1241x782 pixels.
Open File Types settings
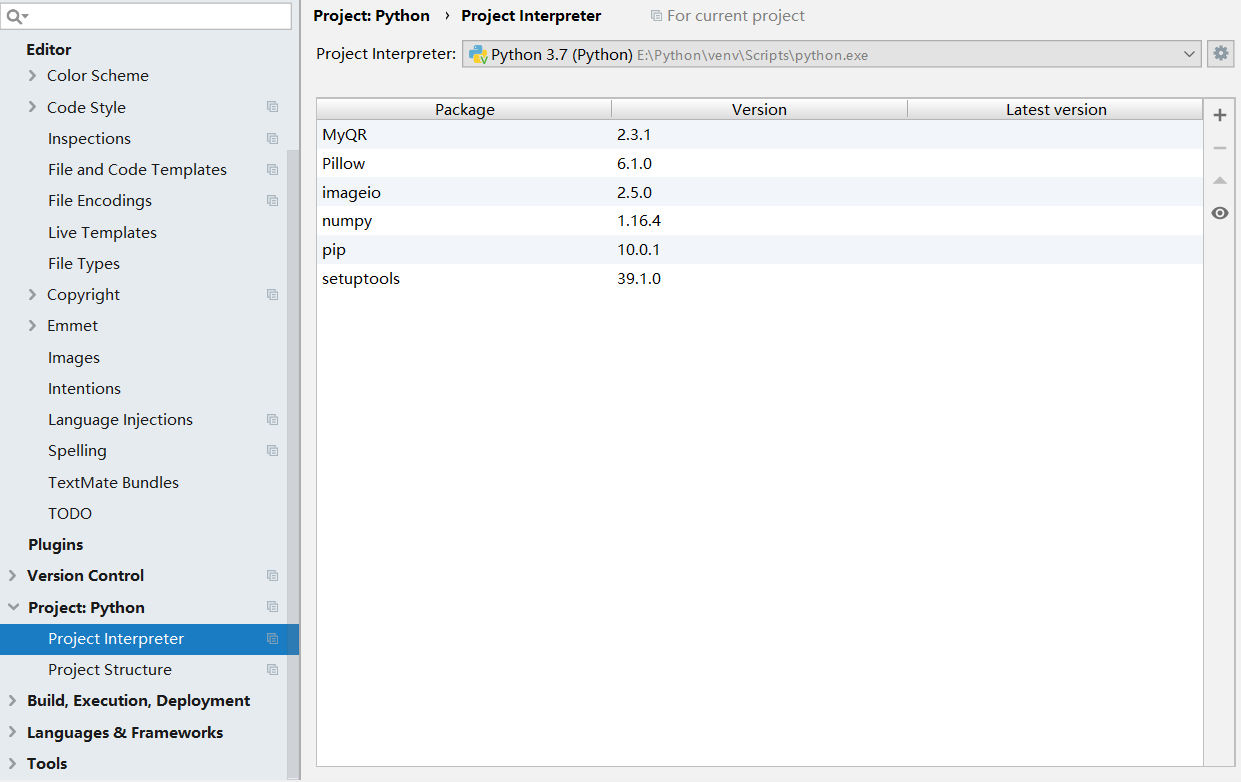coord(84,263)
